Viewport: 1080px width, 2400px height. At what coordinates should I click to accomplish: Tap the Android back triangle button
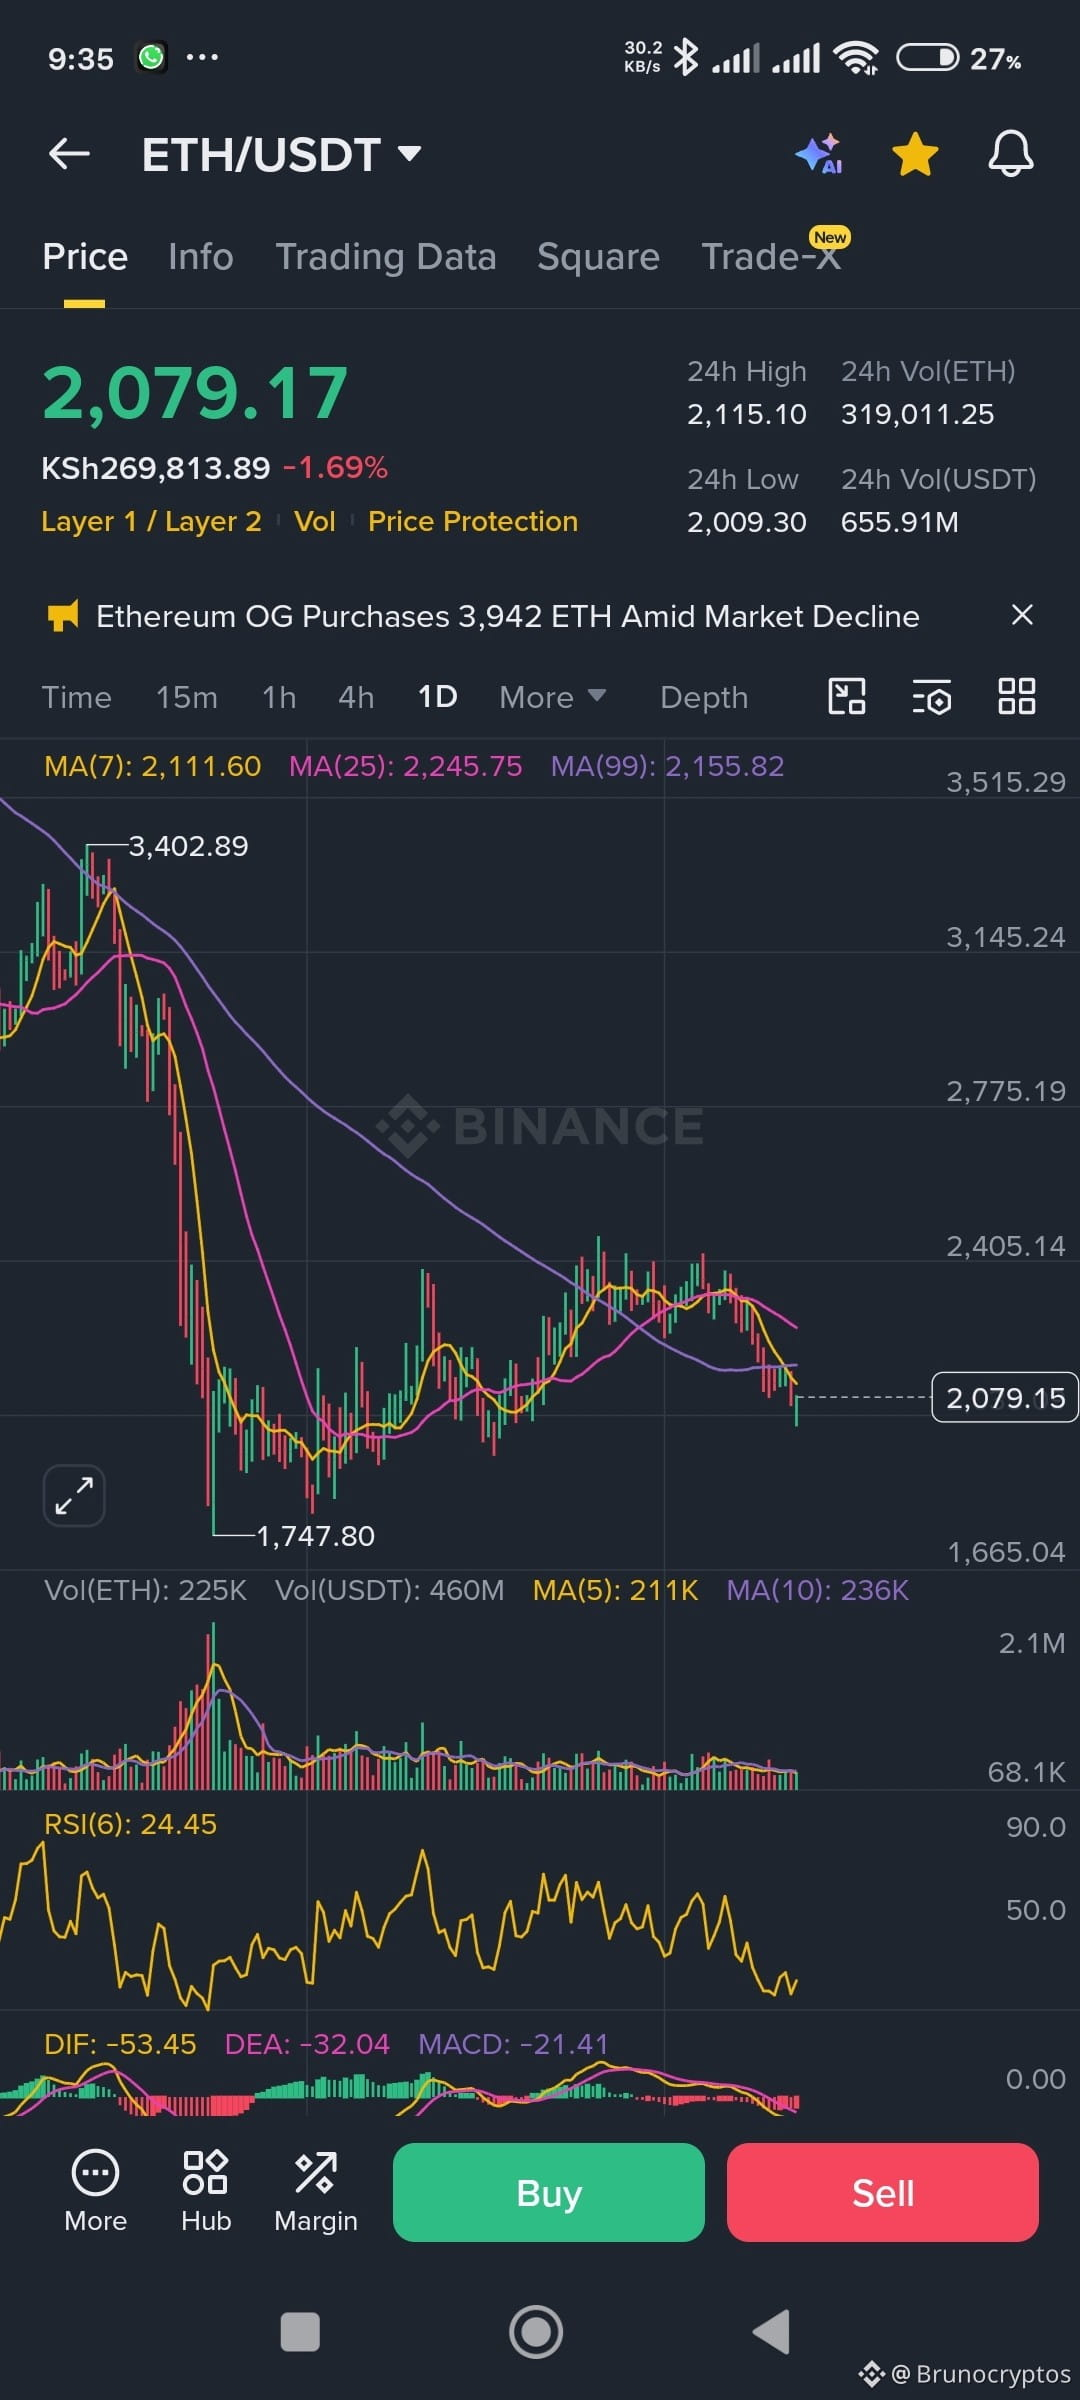coord(771,2332)
